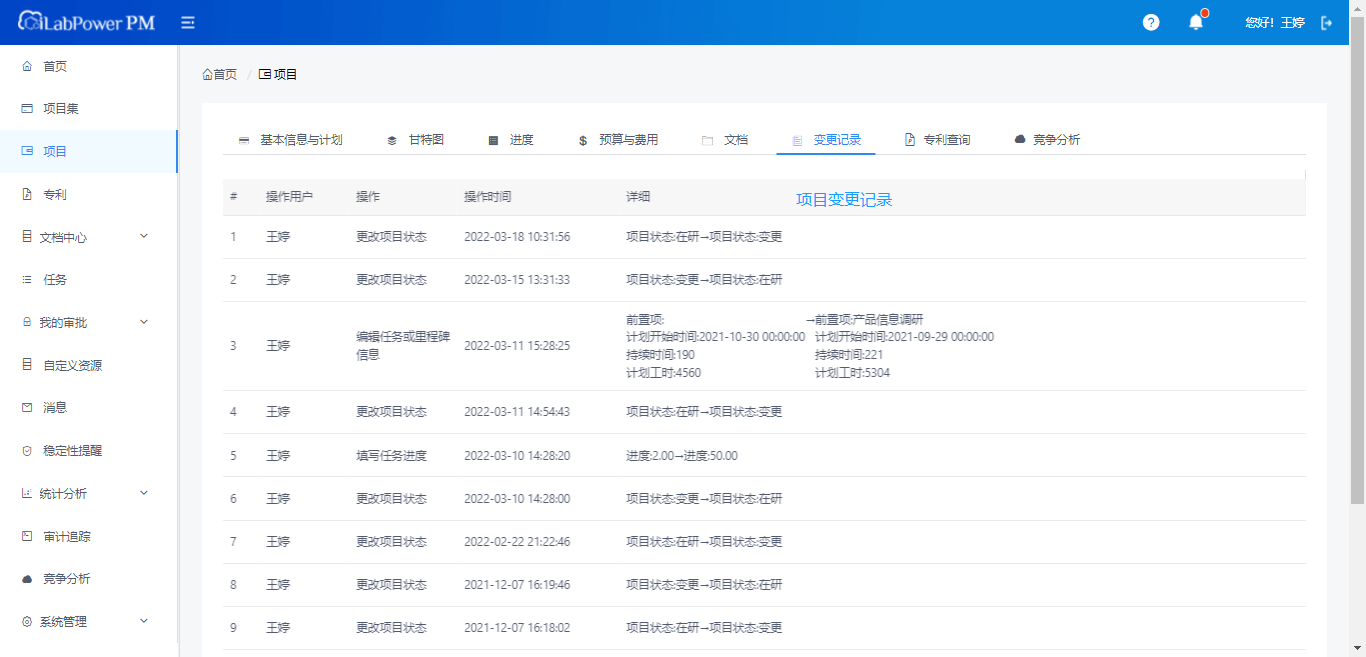Click 项目变更记录 title text
The width and height of the screenshot is (1366, 657).
point(844,199)
